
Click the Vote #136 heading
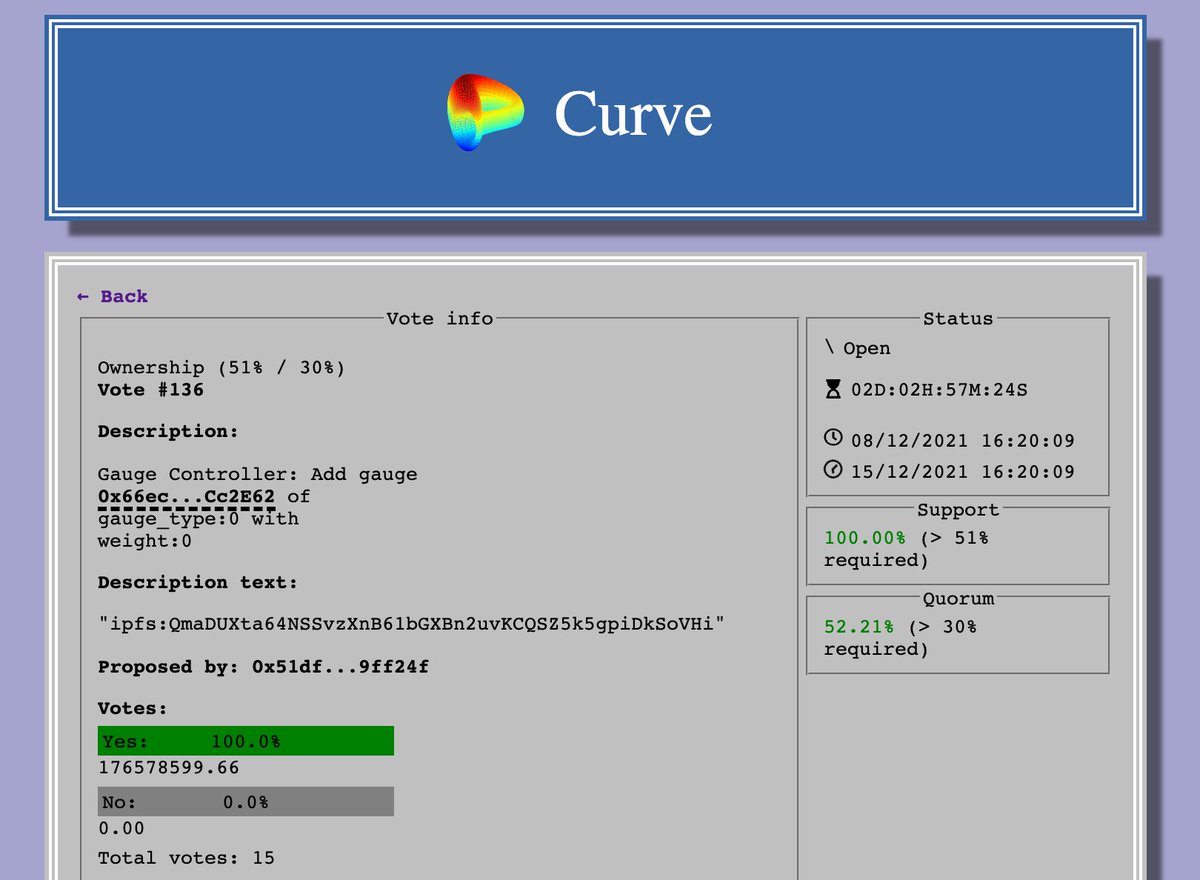(x=151, y=389)
